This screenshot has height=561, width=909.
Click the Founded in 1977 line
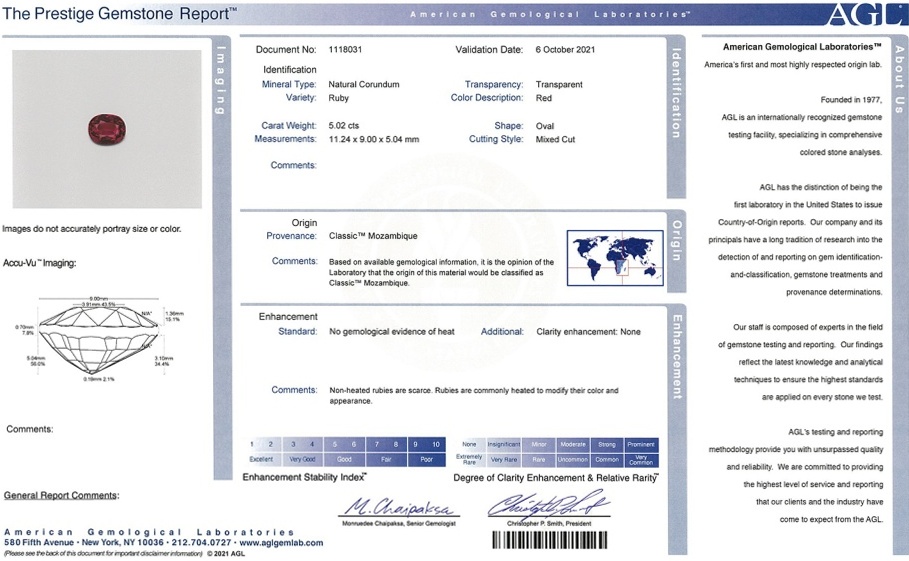[x=851, y=100]
